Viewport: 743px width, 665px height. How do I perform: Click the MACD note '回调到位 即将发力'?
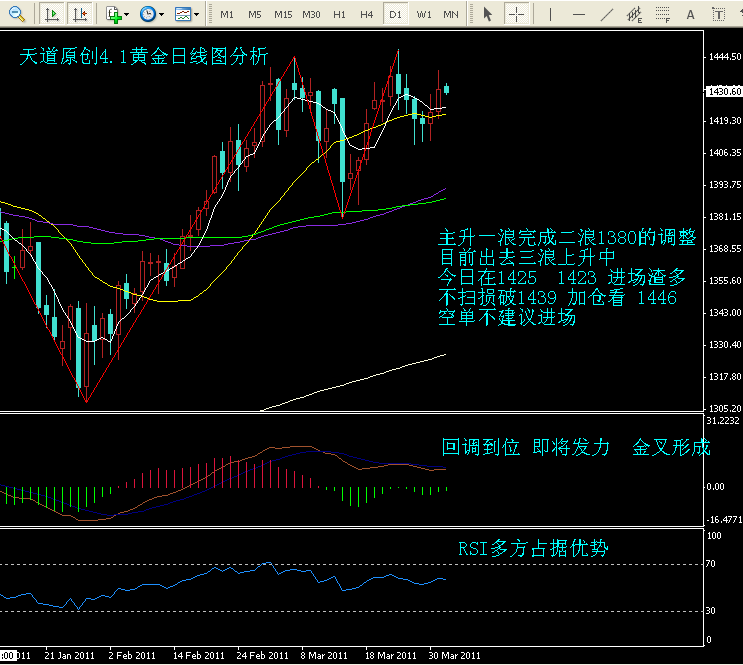tap(526, 447)
